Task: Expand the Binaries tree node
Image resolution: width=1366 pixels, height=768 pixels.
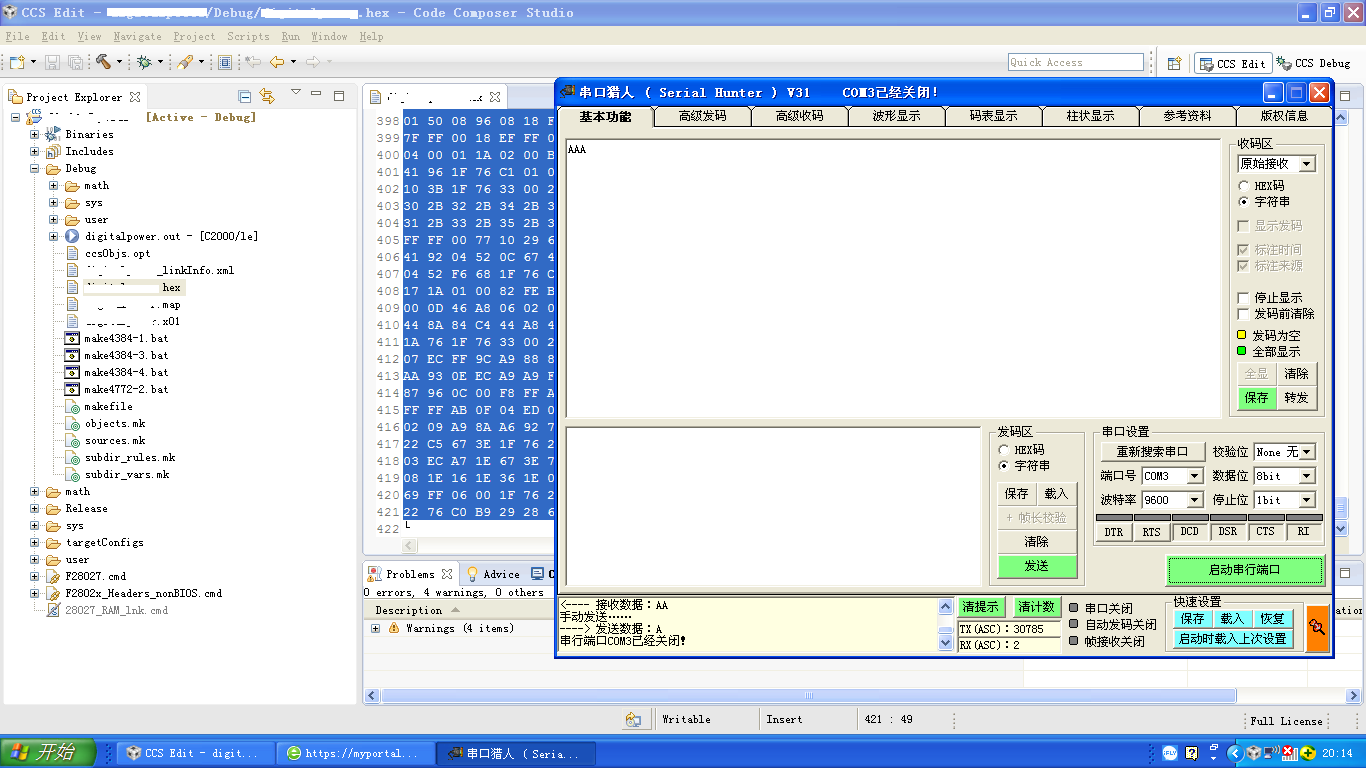Action: click(x=35, y=134)
